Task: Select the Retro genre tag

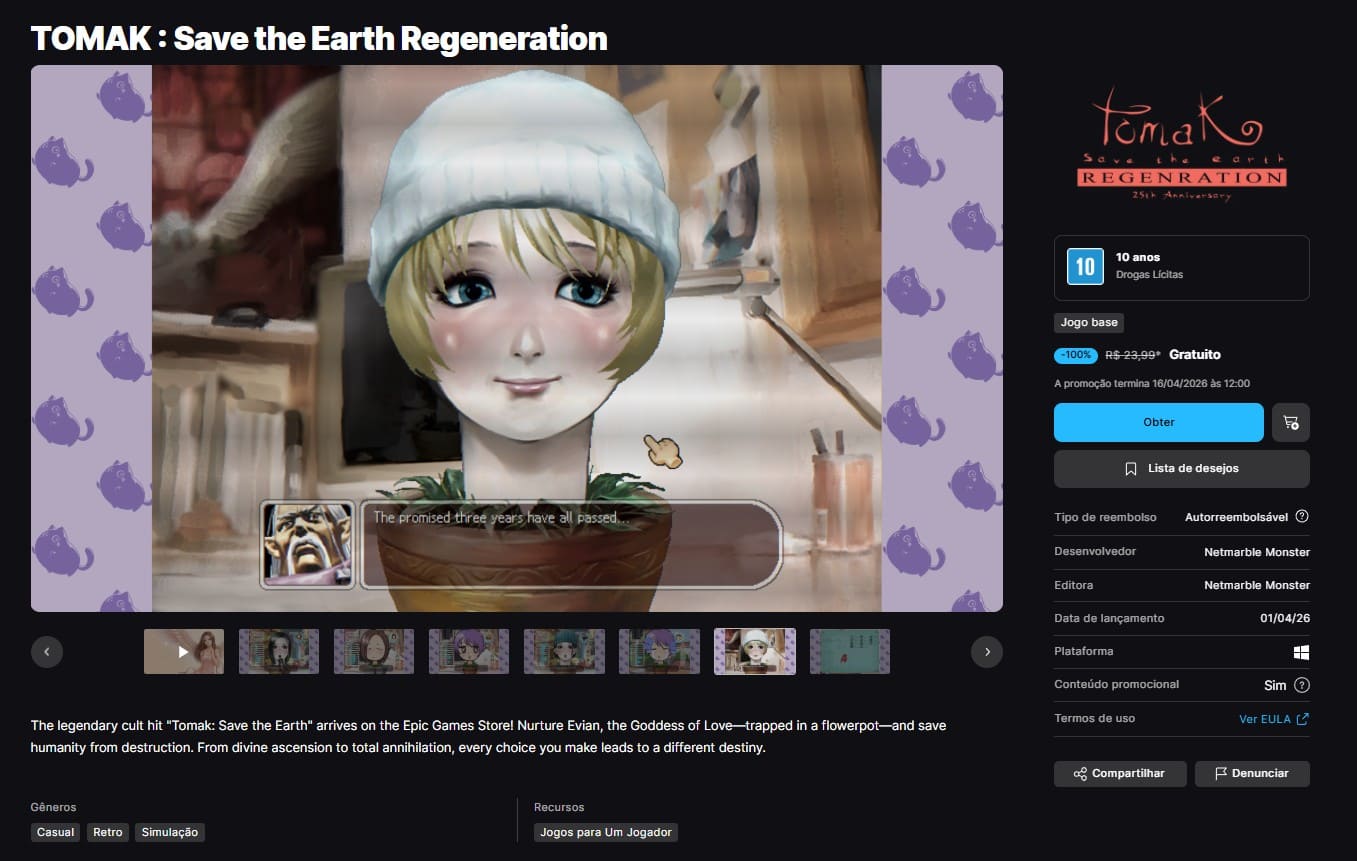Action: pos(108,832)
